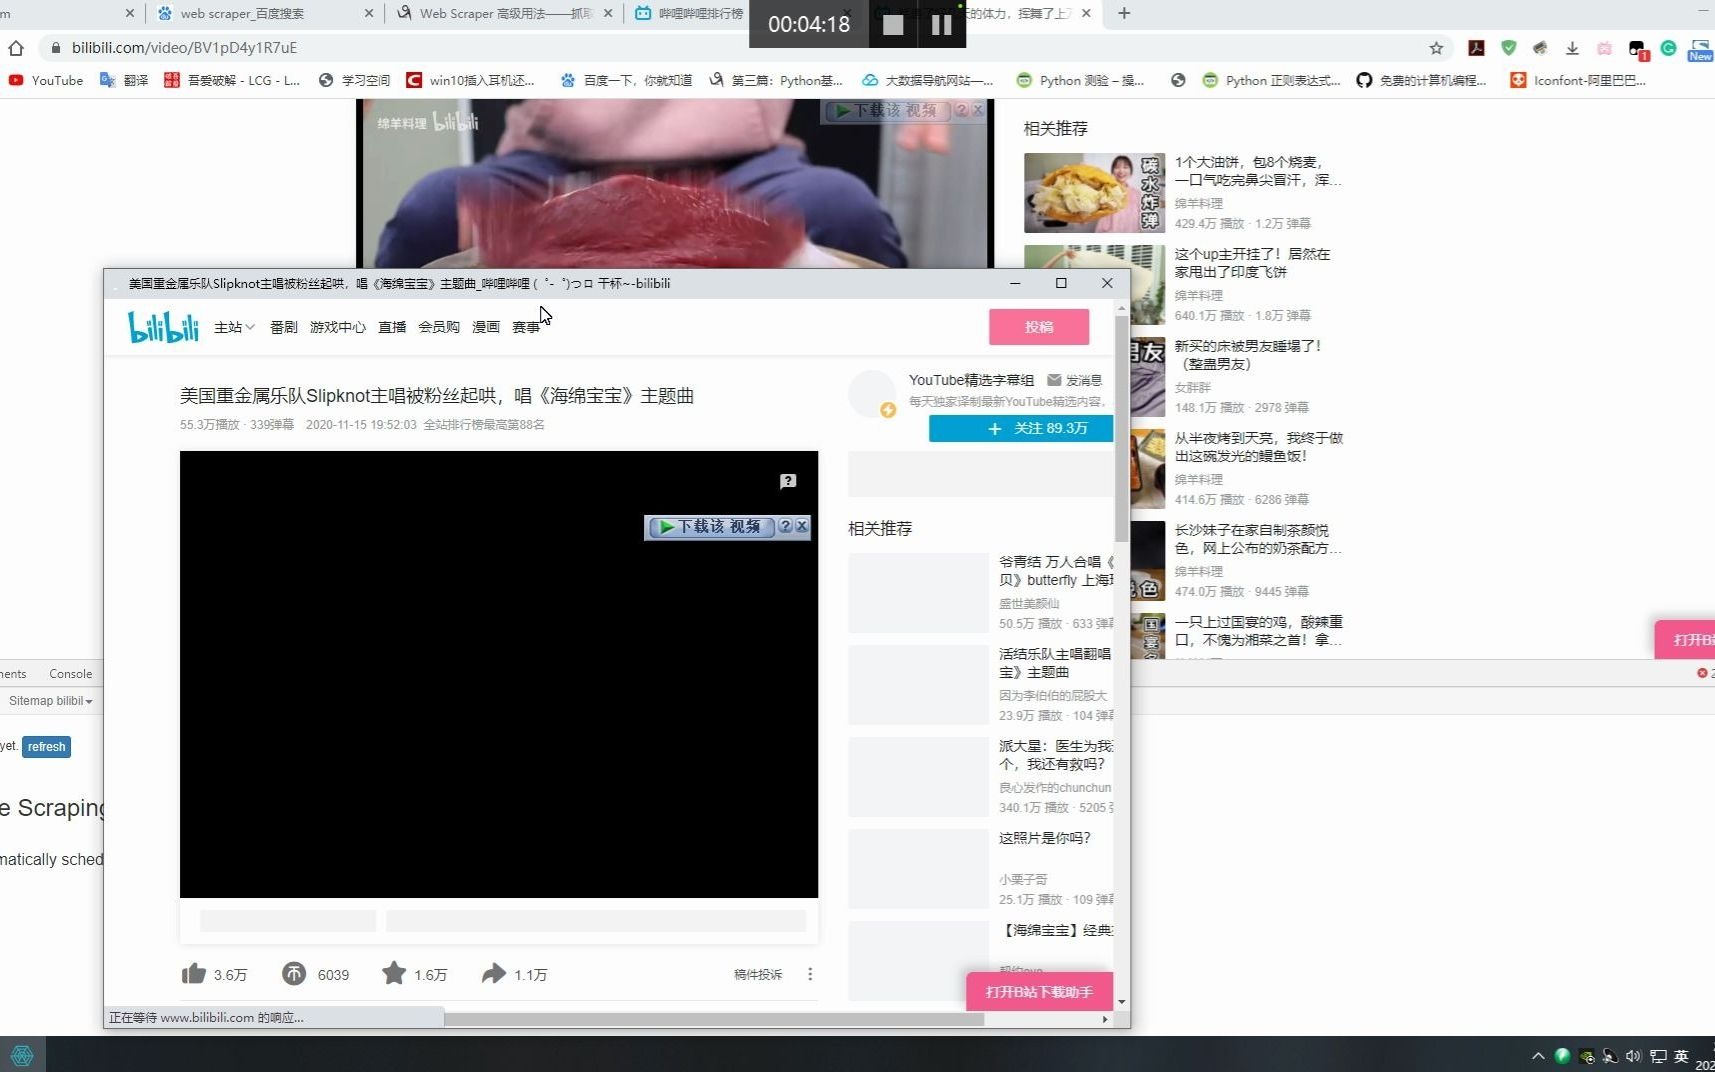This screenshot has height=1072, width=1715.
Task: Click 发消息 message icon link
Action: [x=1074, y=380]
